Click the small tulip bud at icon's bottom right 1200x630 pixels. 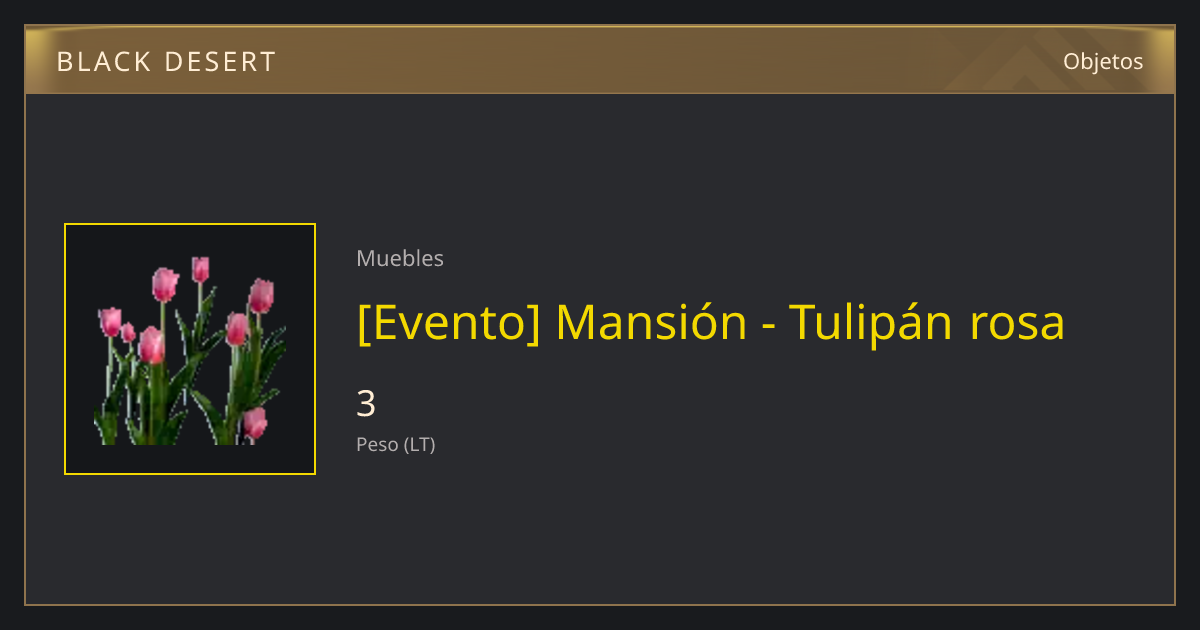tap(255, 423)
